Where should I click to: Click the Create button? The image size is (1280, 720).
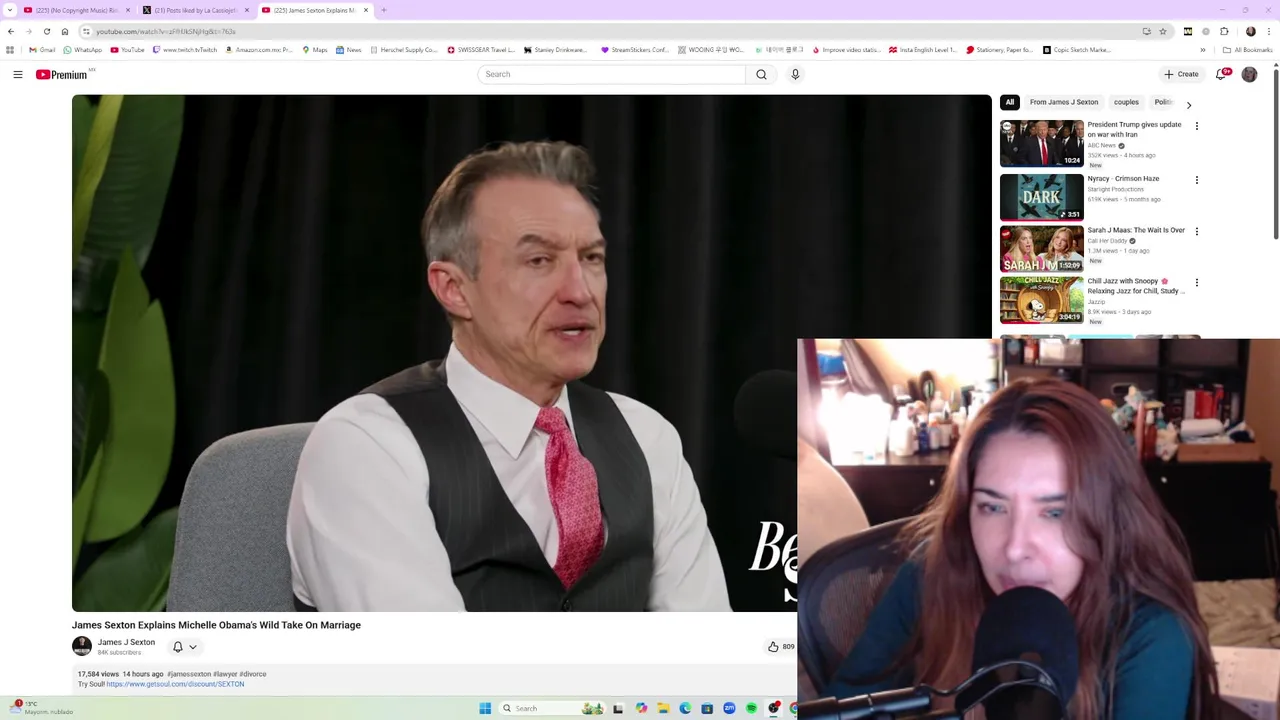[1181, 74]
